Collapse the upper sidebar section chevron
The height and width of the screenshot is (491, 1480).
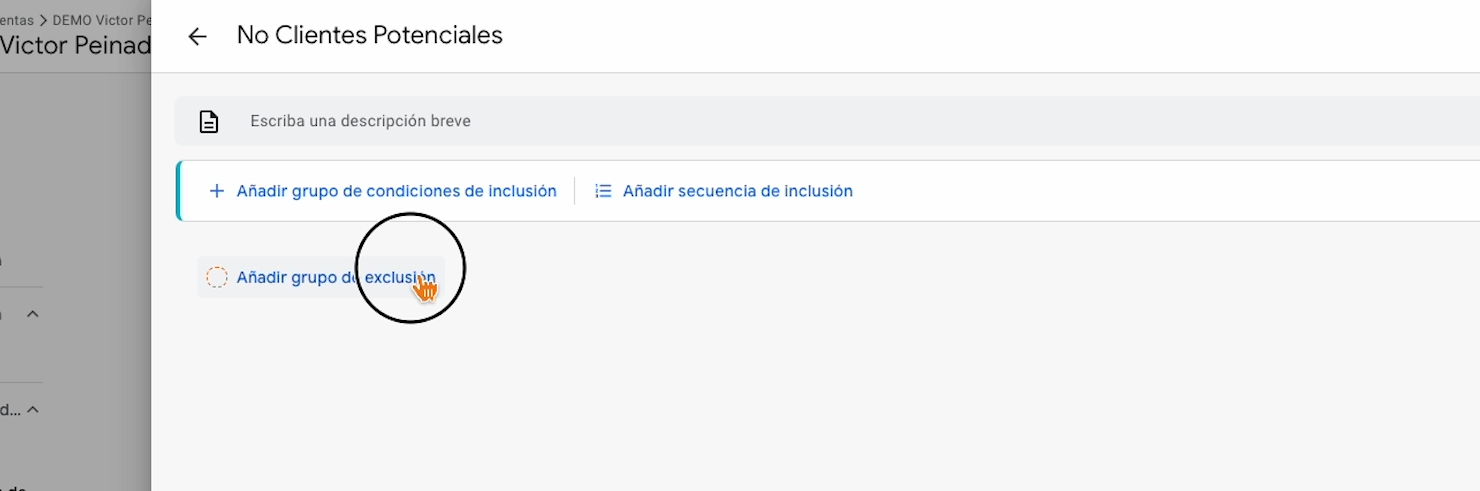coord(32,314)
